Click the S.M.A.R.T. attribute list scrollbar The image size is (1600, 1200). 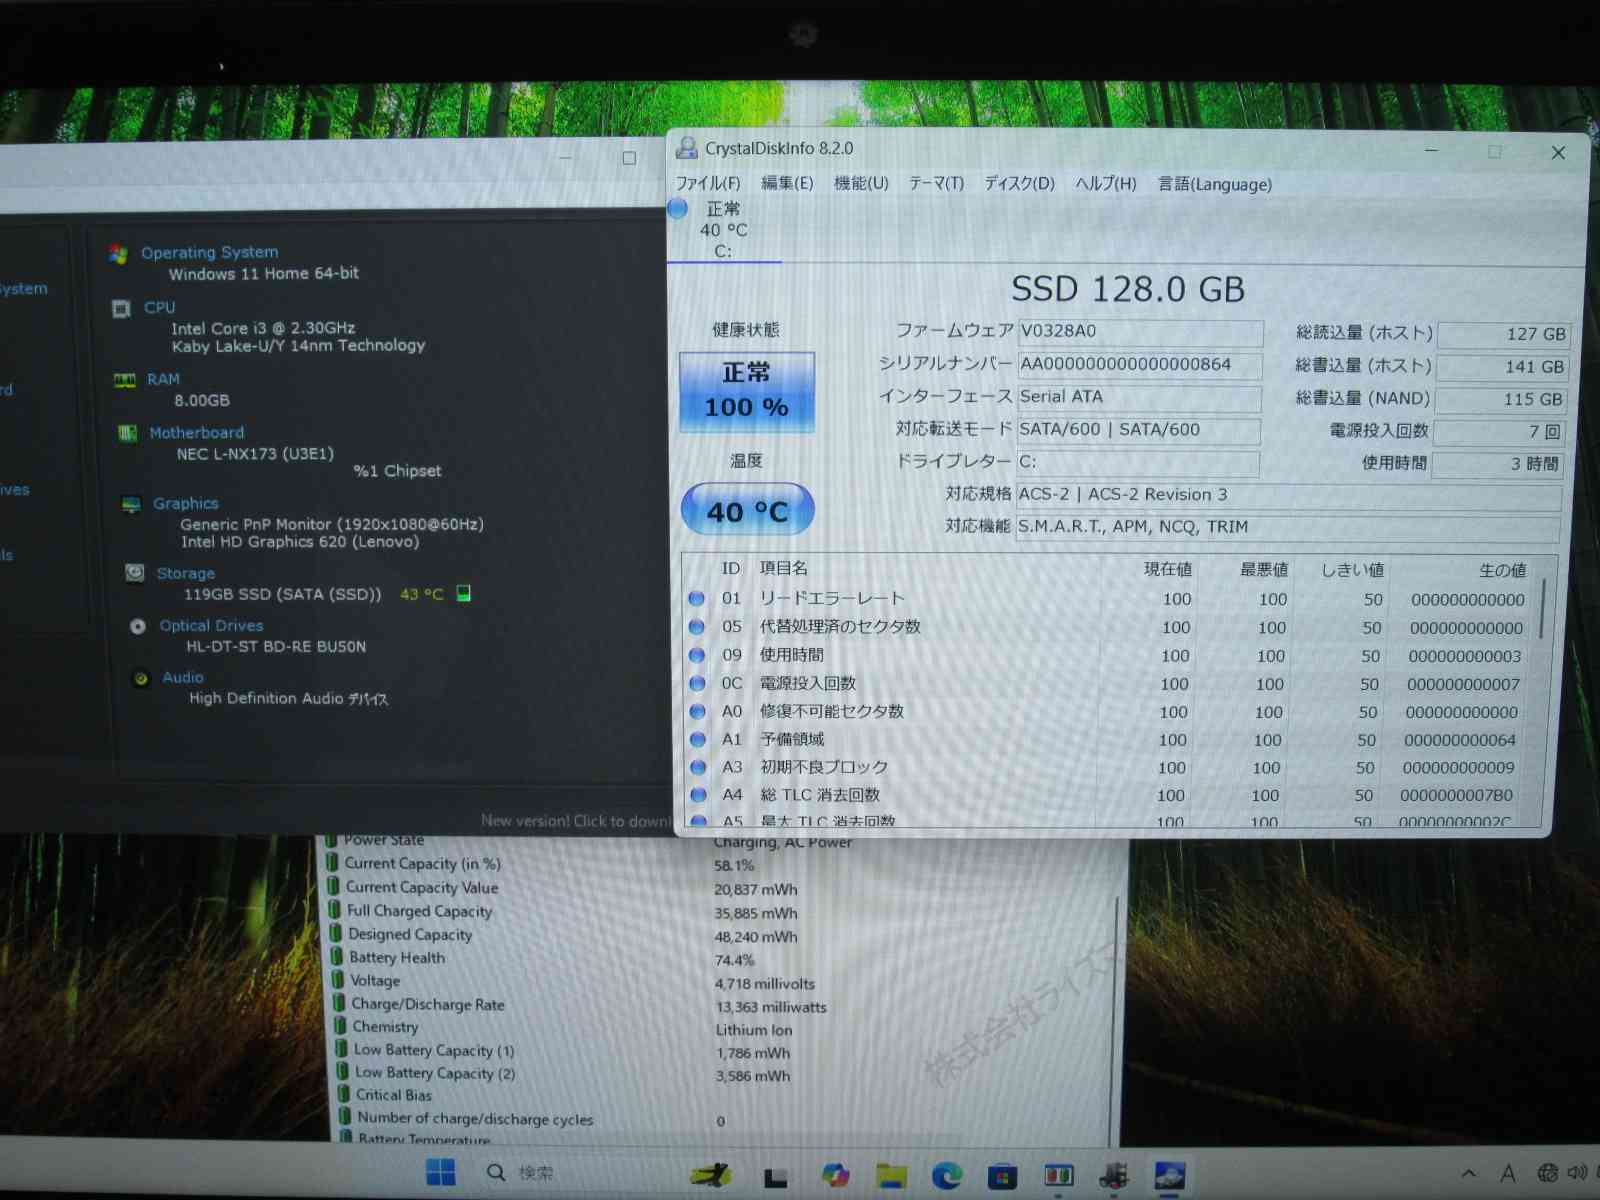[1543, 610]
